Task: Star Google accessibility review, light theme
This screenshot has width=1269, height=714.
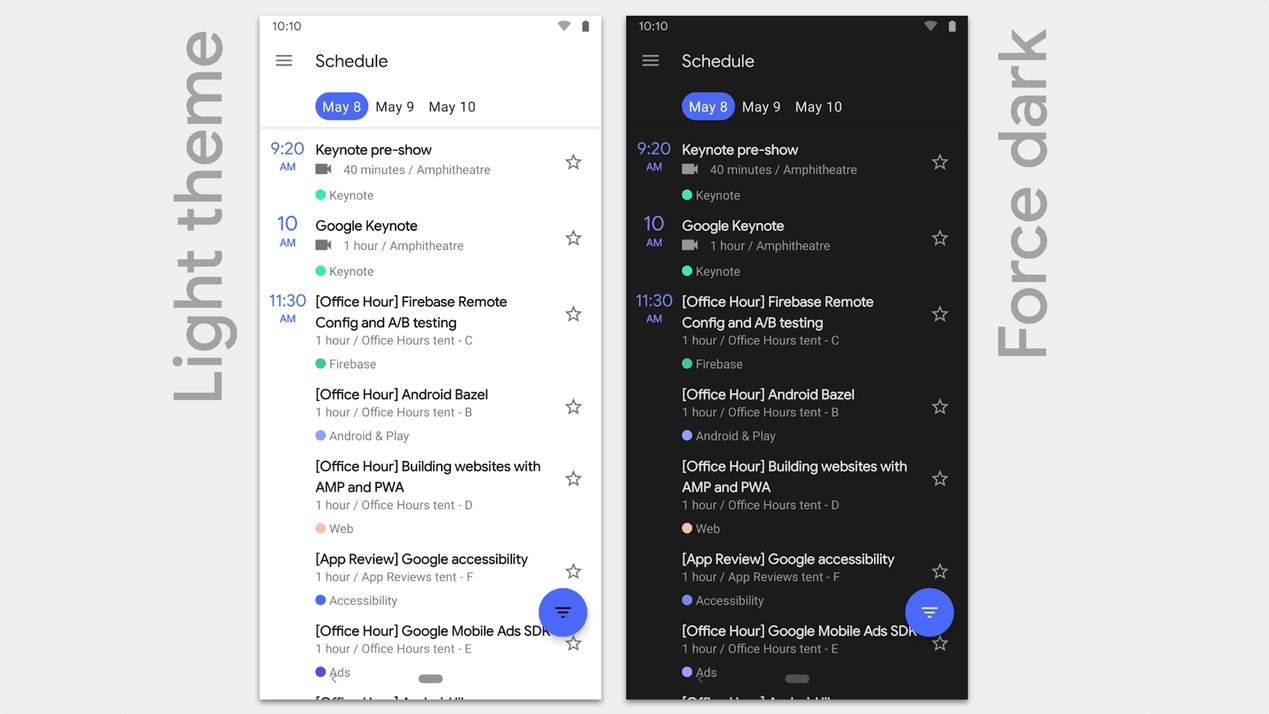Action: 573,571
